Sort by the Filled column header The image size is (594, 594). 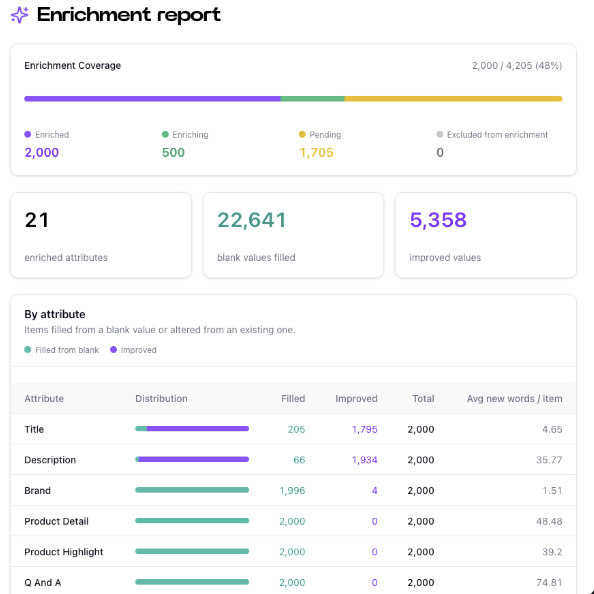point(293,399)
